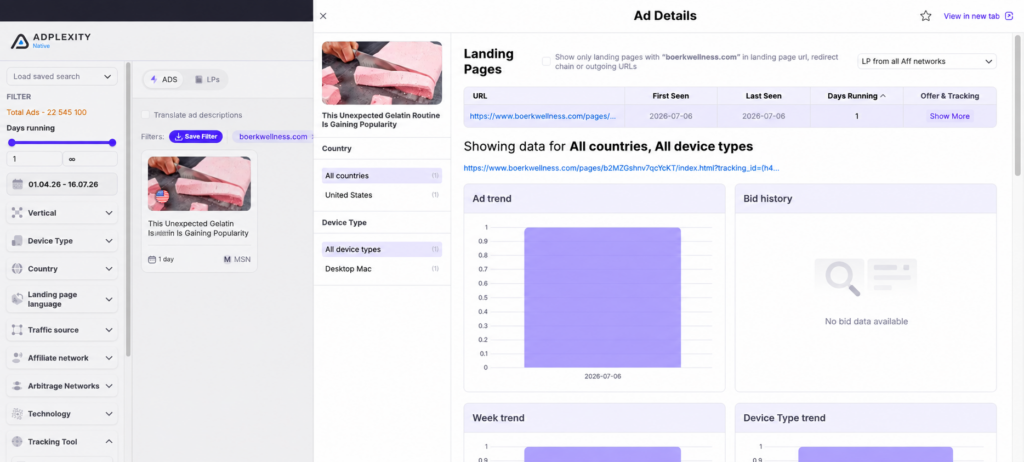Expand the Technology filter
This screenshot has width=1024, height=462.
click(x=62, y=414)
